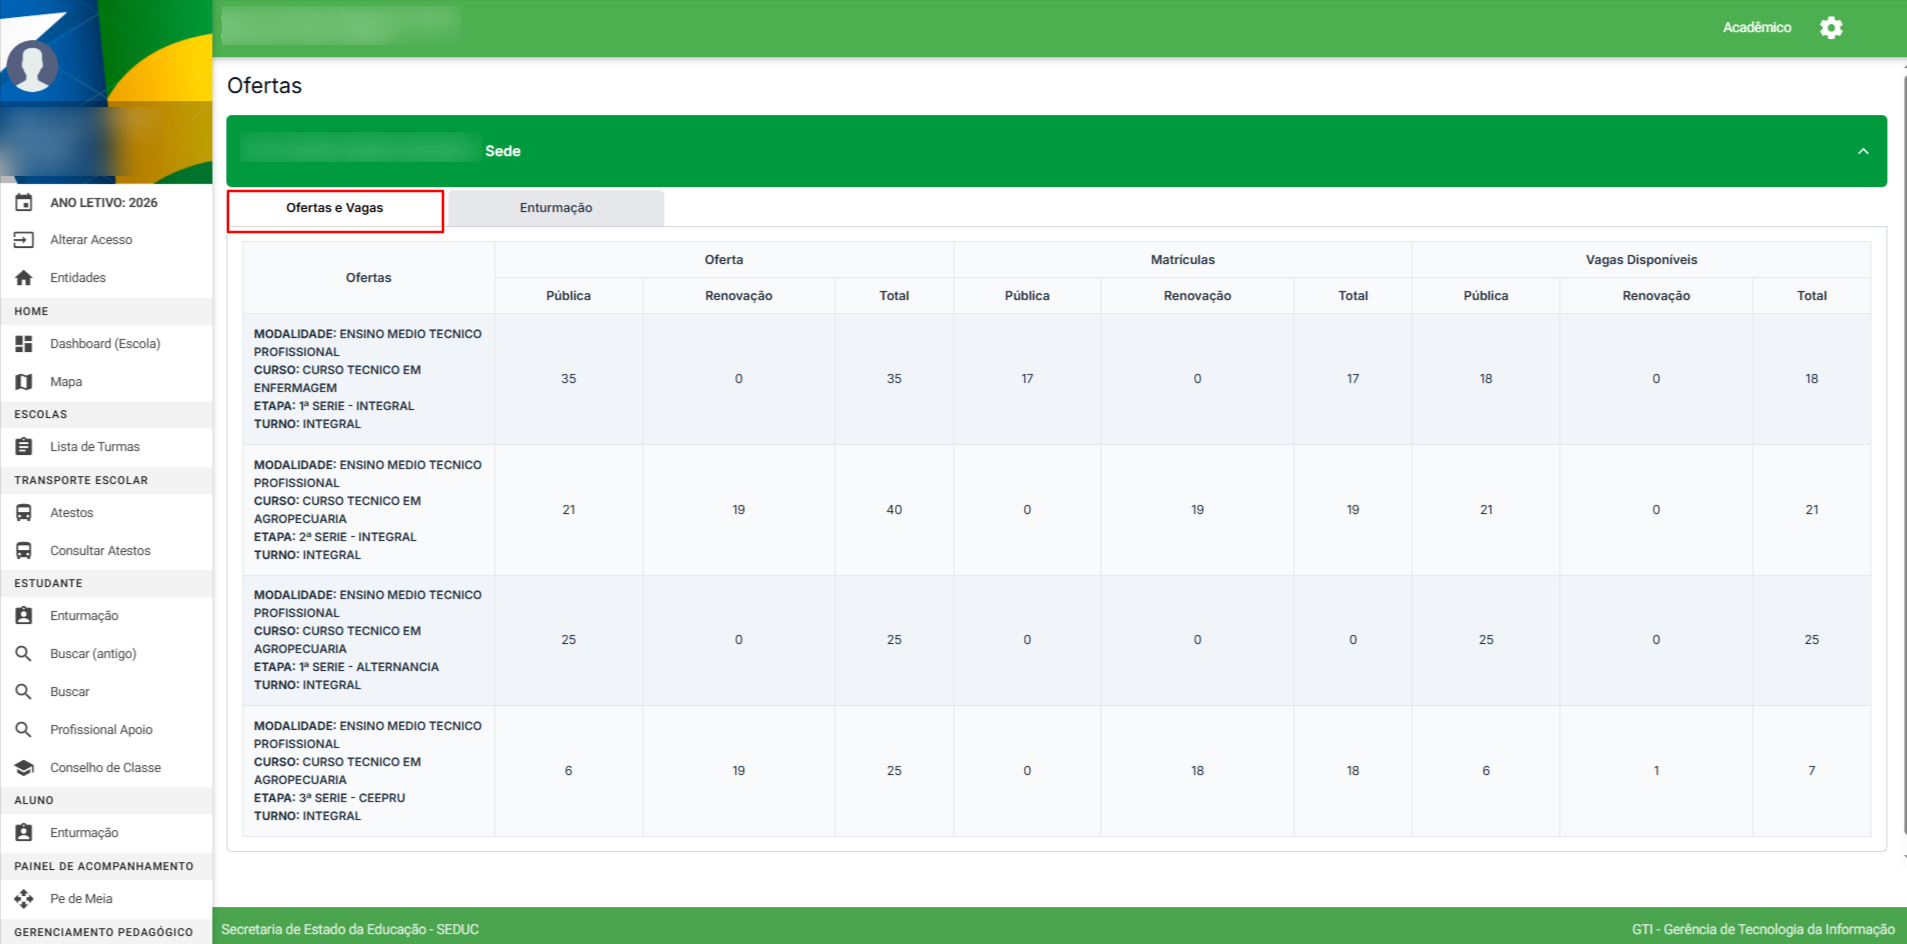Click the user profile avatar icon

32,67
